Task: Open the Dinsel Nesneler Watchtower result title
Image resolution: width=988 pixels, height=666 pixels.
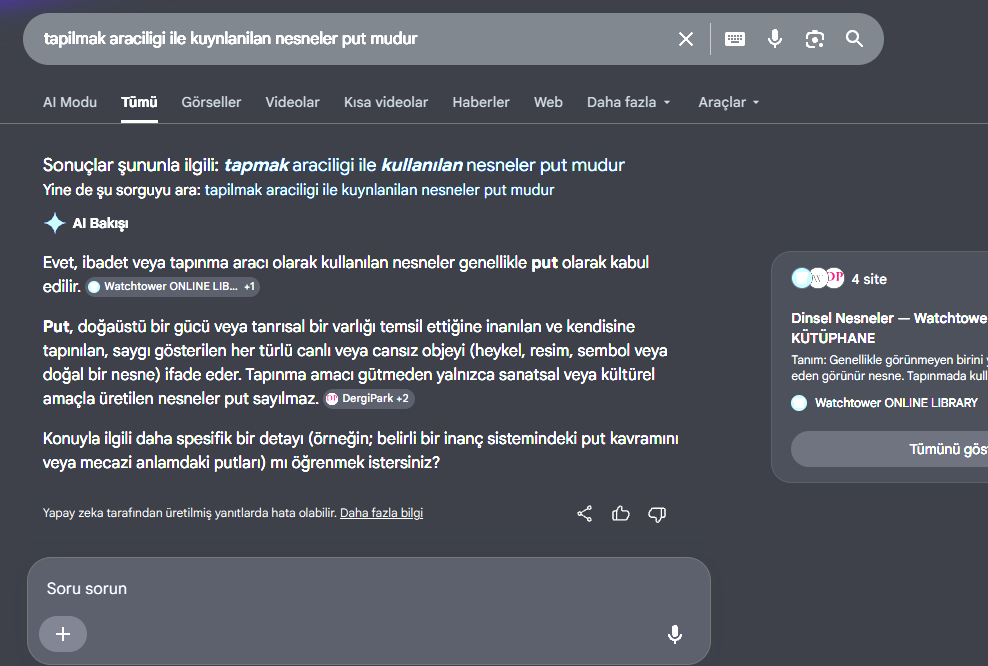Action: click(x=889, y=328)
